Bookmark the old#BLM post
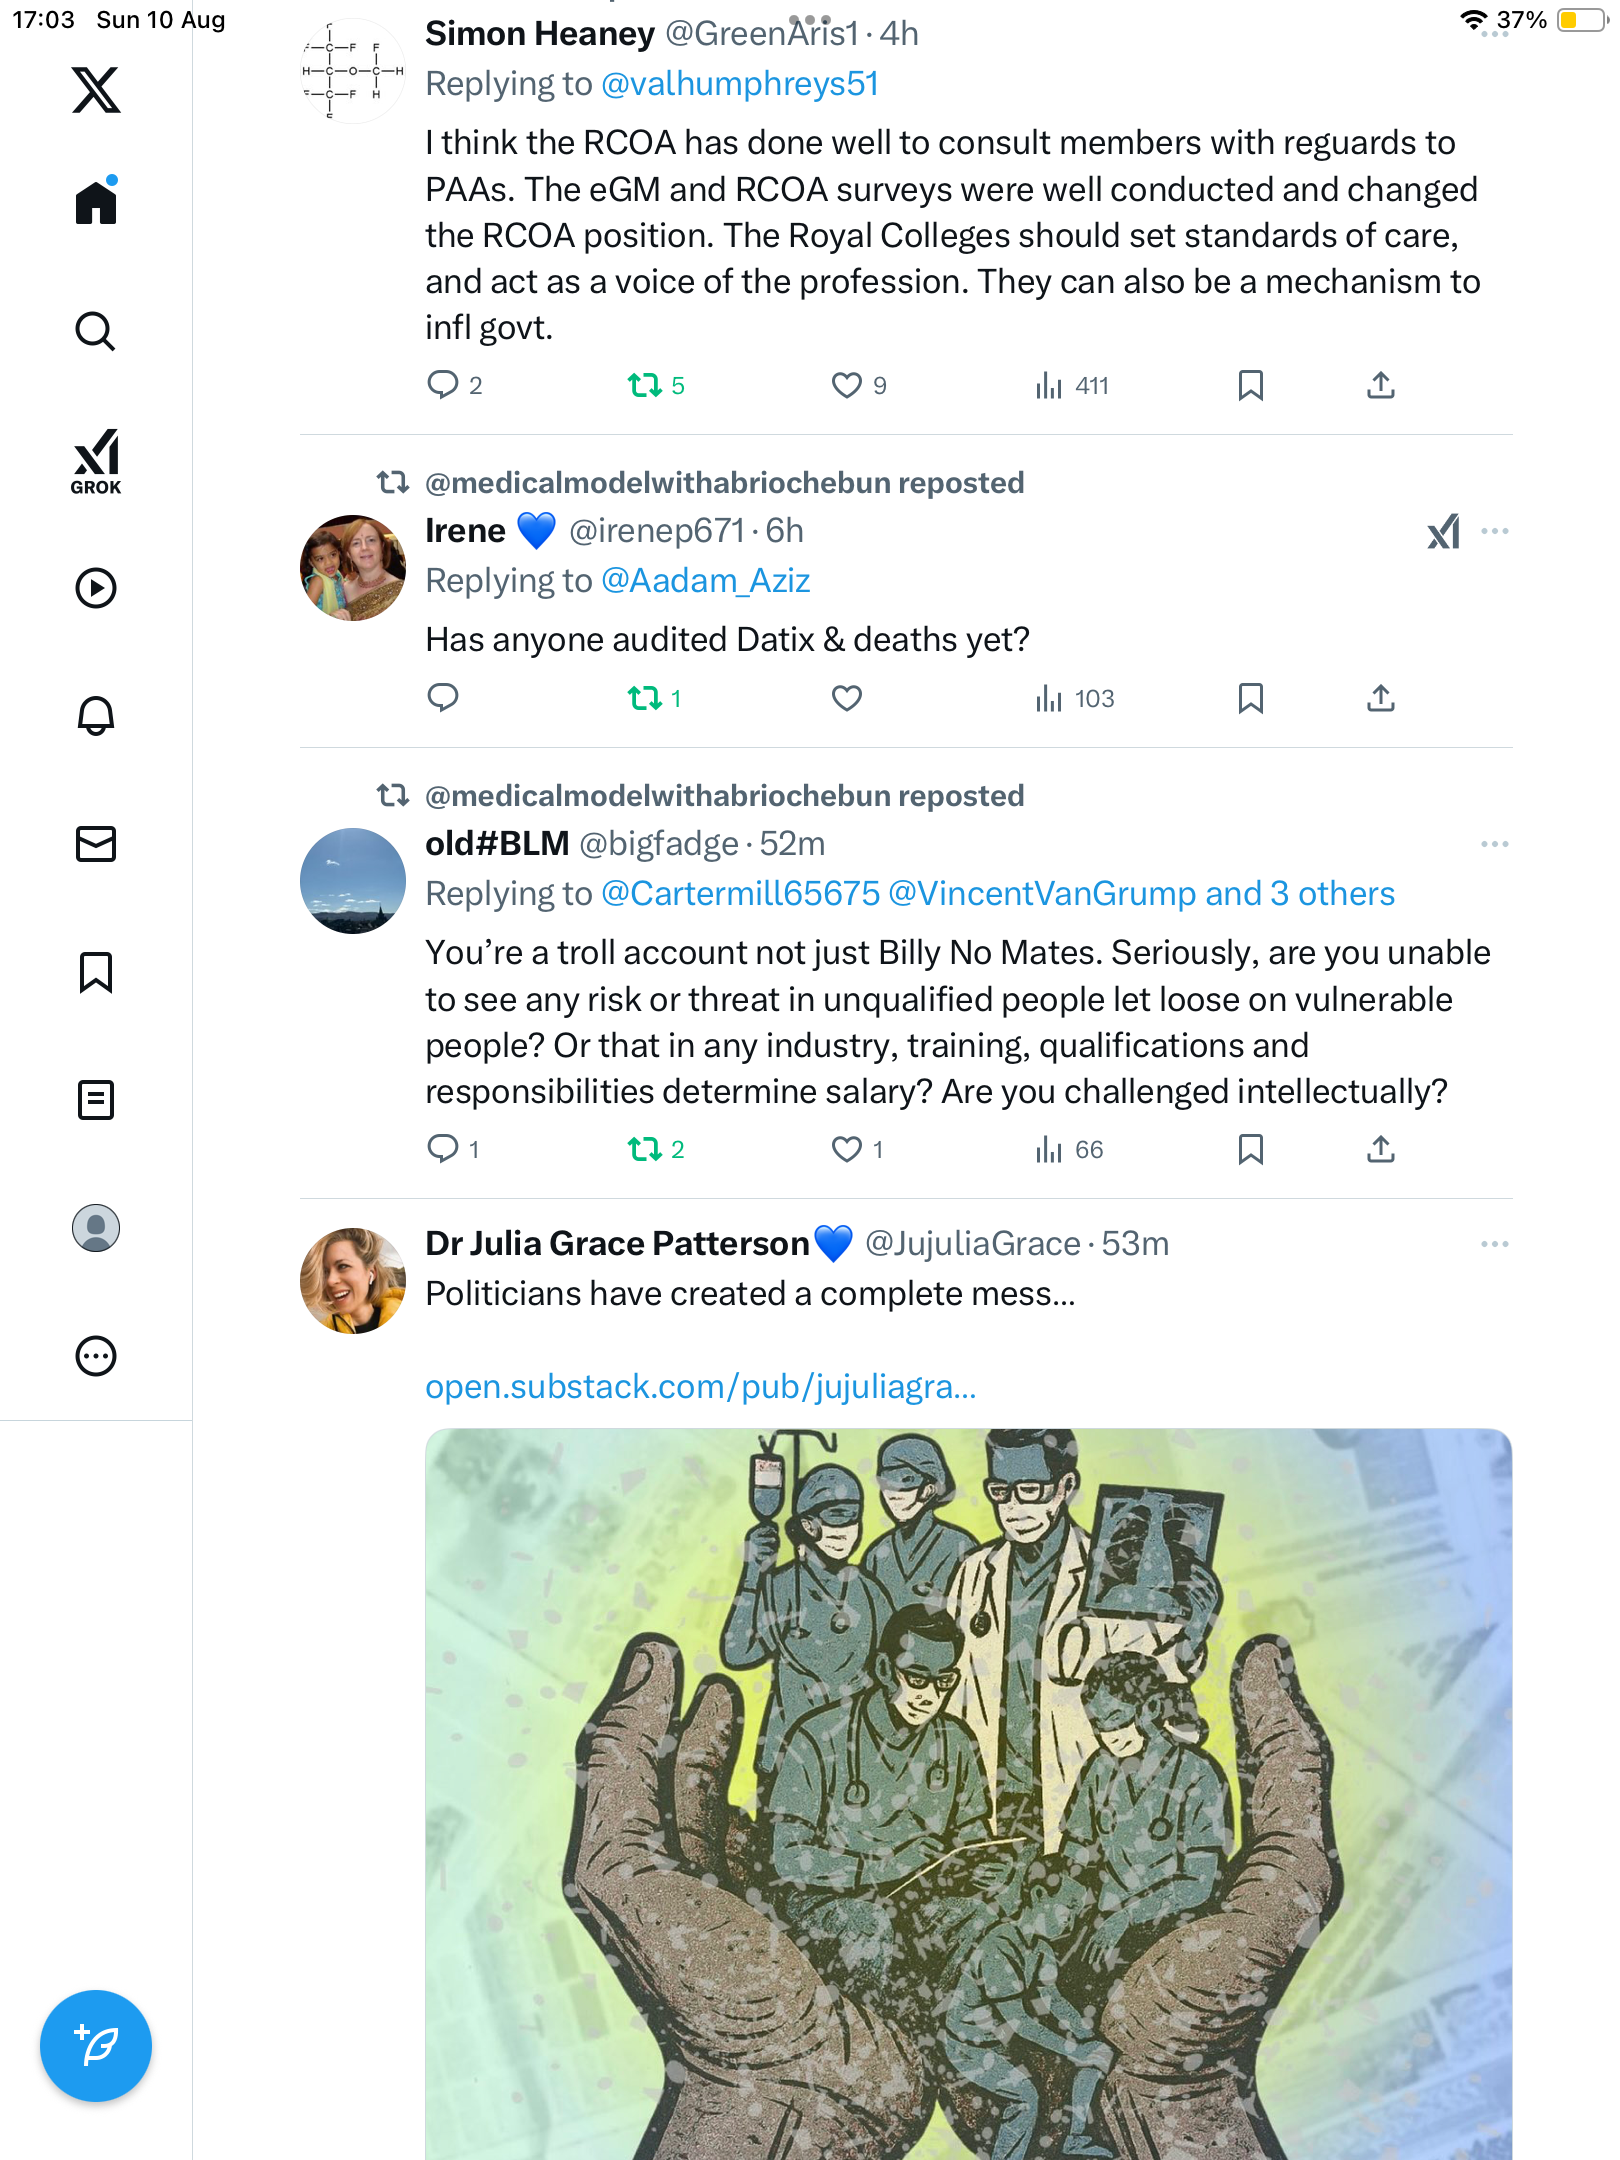 tap(1250, 1149)
